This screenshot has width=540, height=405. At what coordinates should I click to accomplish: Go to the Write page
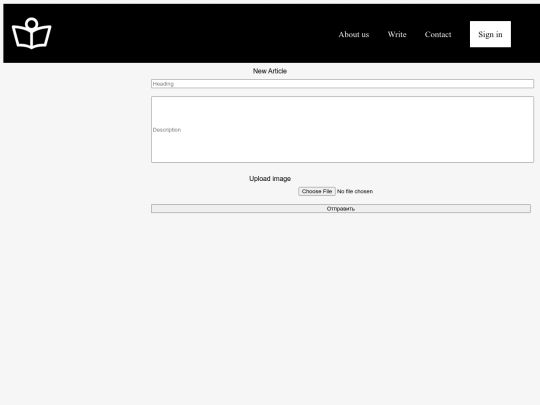[397, 34]
